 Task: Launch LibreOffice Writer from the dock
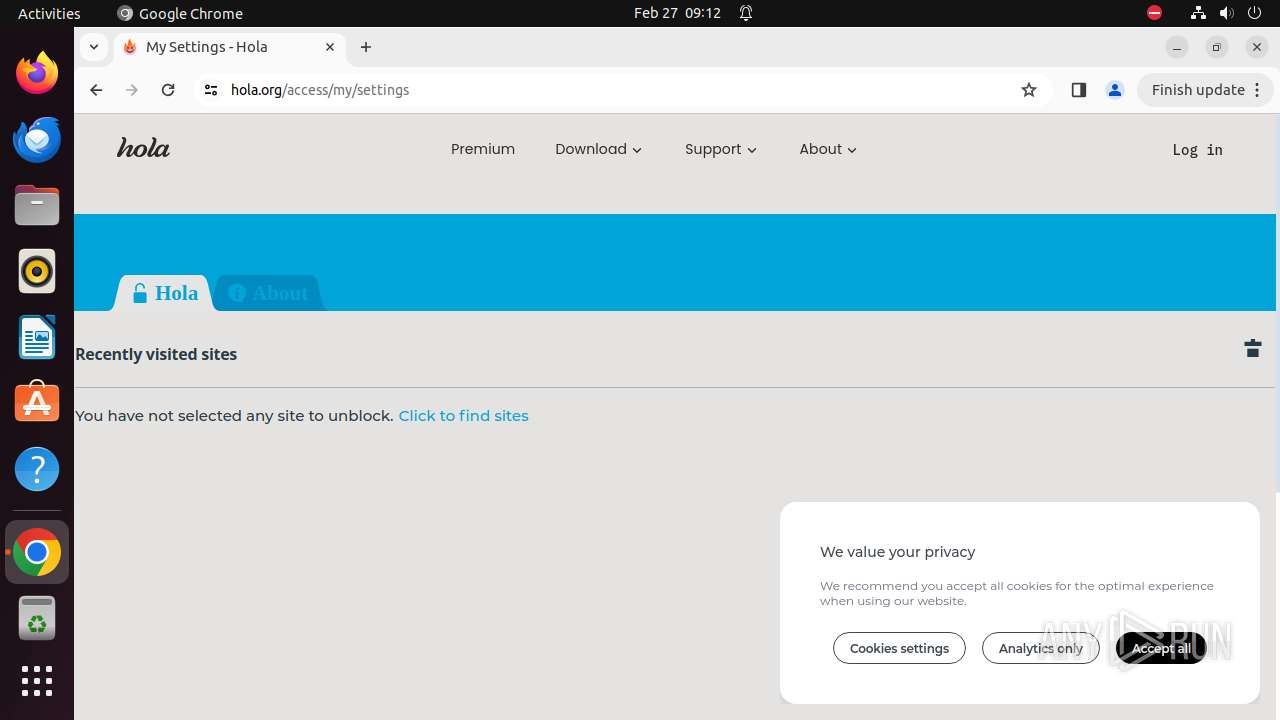[x=37, y=337]
